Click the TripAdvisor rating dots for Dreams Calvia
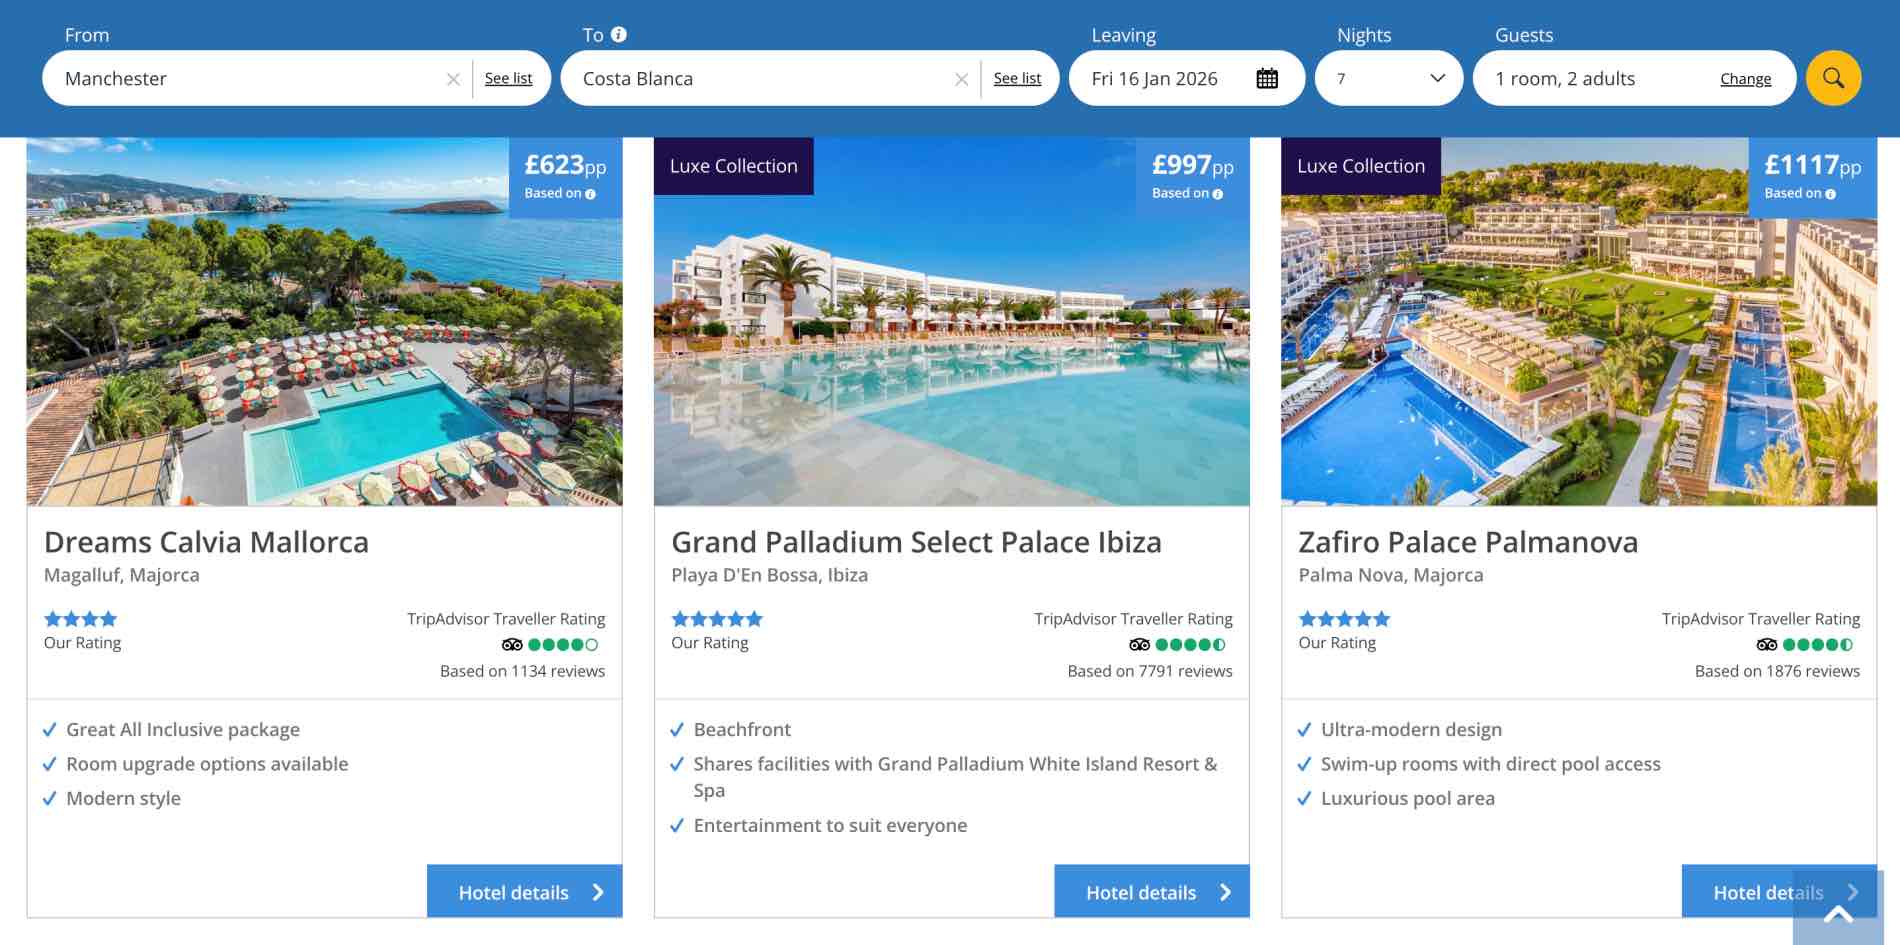 click(x=562, y=645)
